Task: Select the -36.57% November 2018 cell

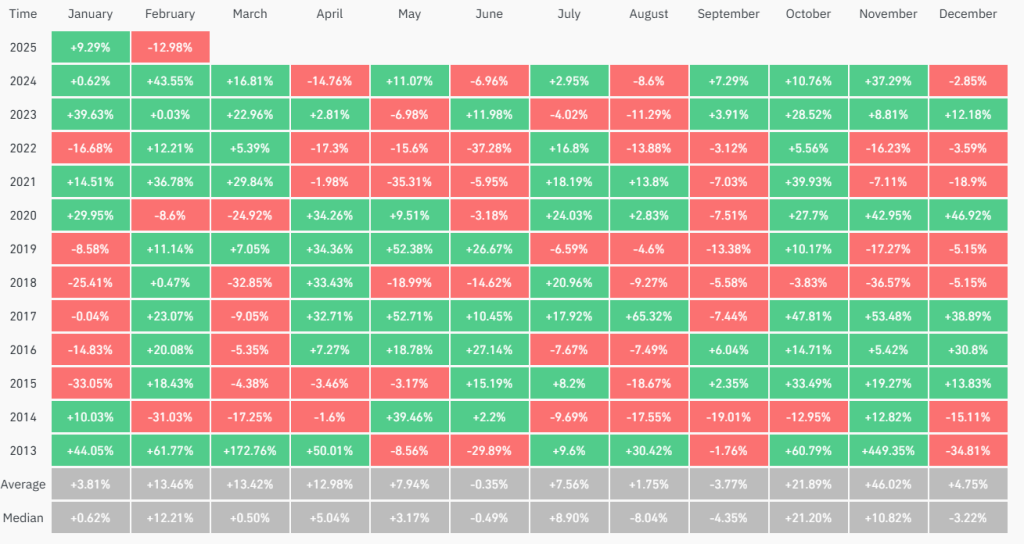Action: tap(888, 283)
